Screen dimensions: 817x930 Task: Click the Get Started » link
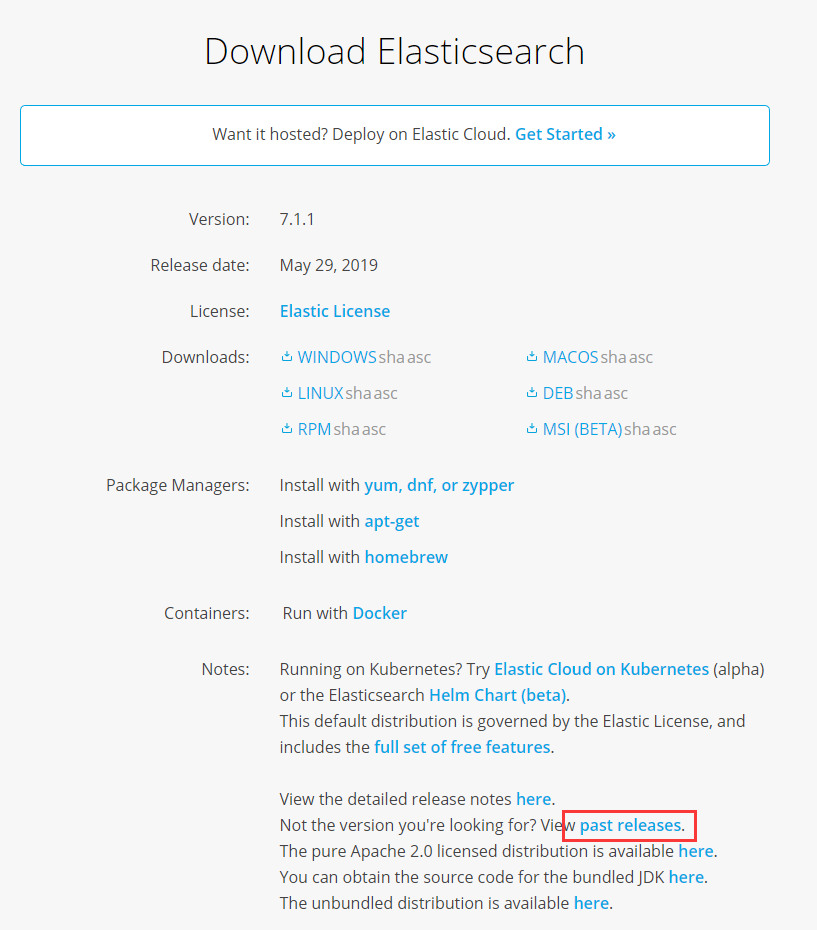(565, 135)
